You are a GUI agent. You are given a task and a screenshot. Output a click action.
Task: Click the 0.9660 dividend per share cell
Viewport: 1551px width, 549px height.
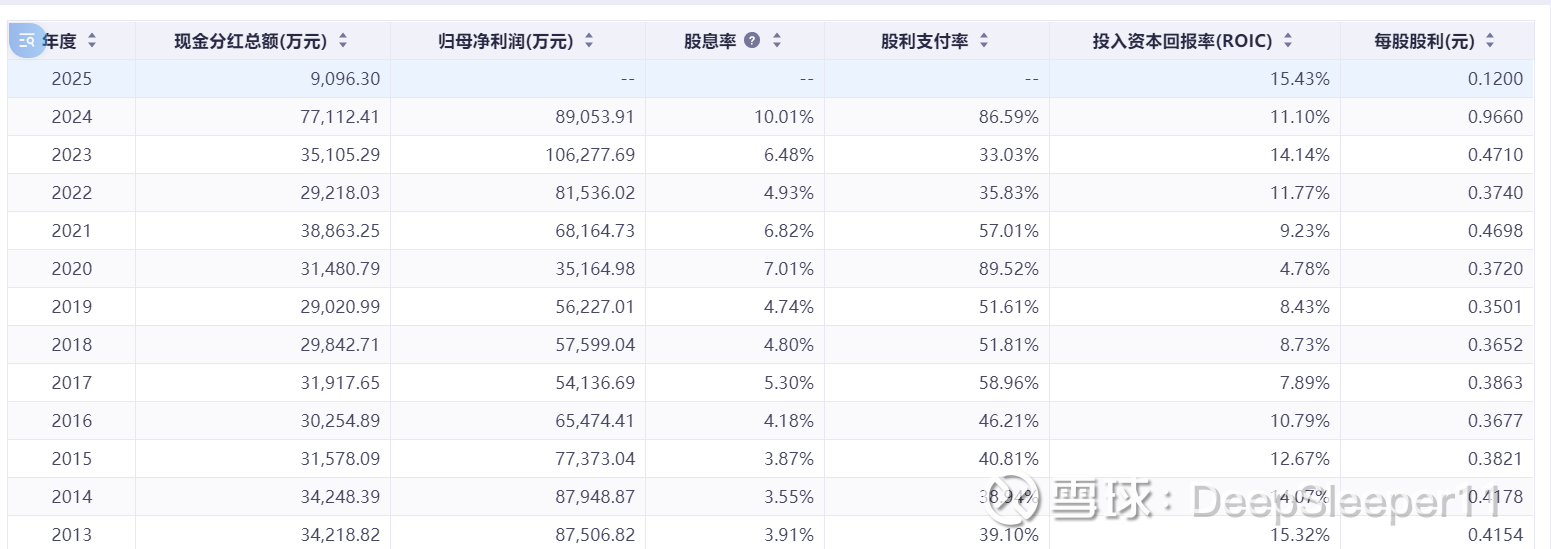click(x=1495, y=117)
